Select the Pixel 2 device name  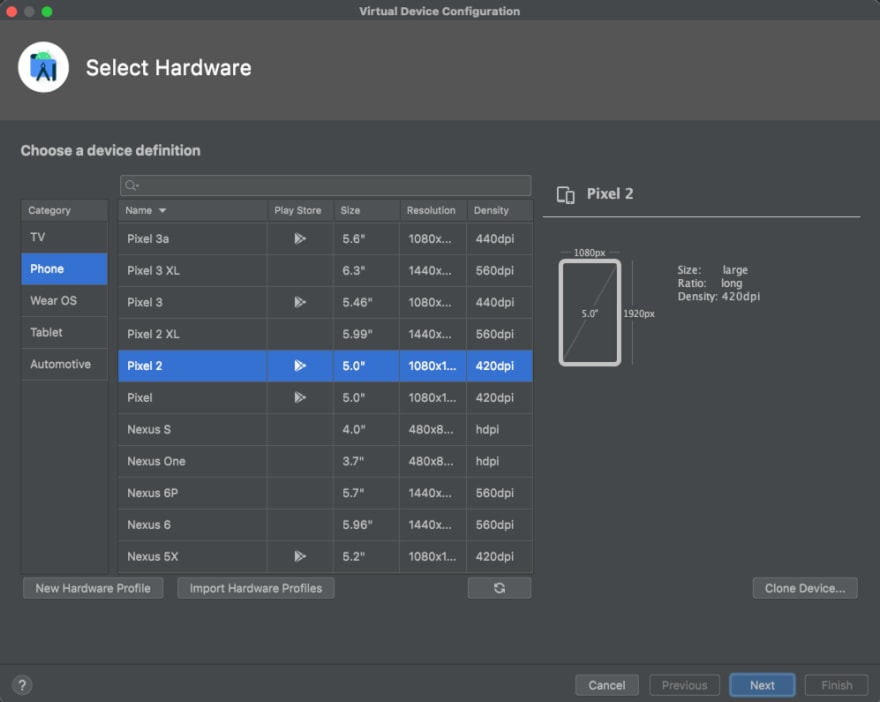[x=145, y=366]
